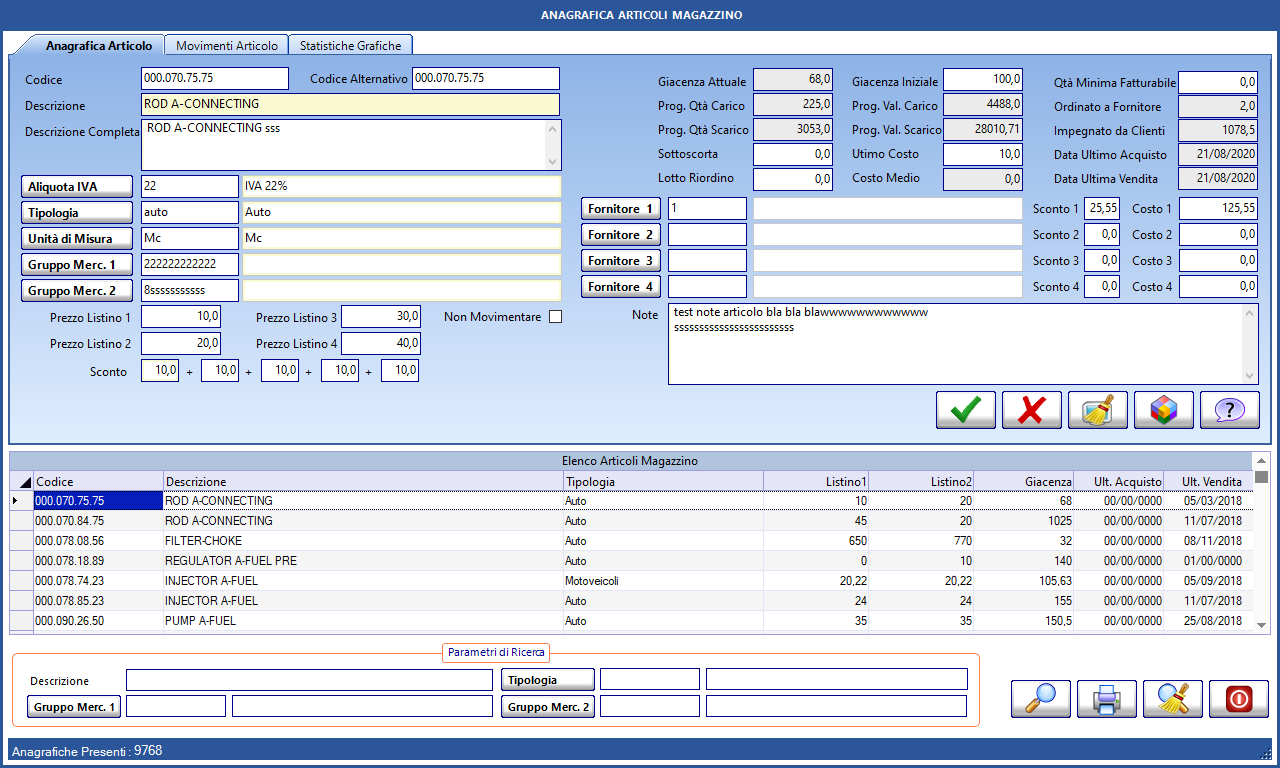Open help via the question mark icon
1280x768 pixels.
pyautogui.click(x=1229, y=409)
